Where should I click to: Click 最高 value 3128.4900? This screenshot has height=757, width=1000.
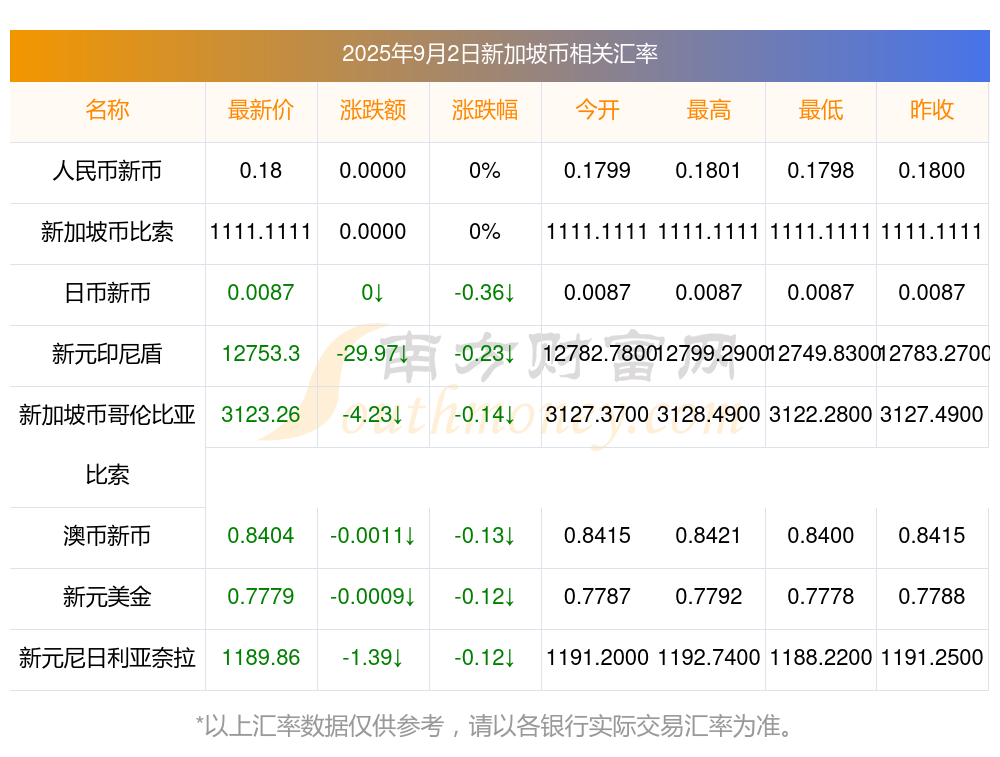(x=709, y=415)
